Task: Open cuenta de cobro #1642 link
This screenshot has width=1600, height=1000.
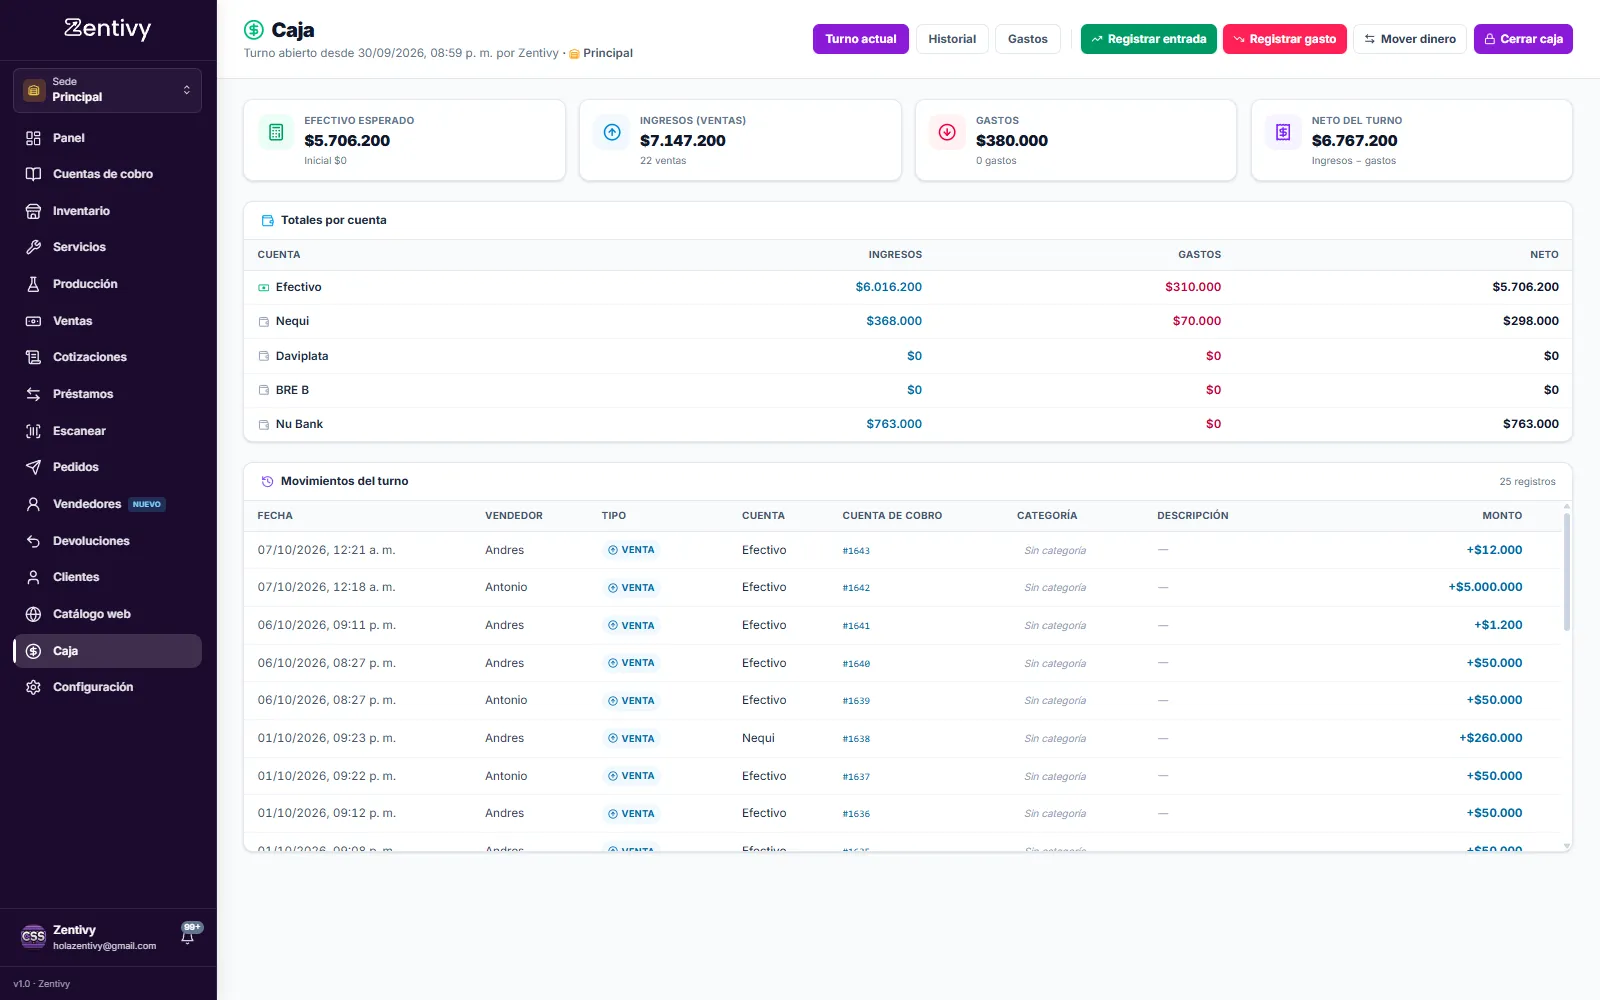Action: point(856,588)
